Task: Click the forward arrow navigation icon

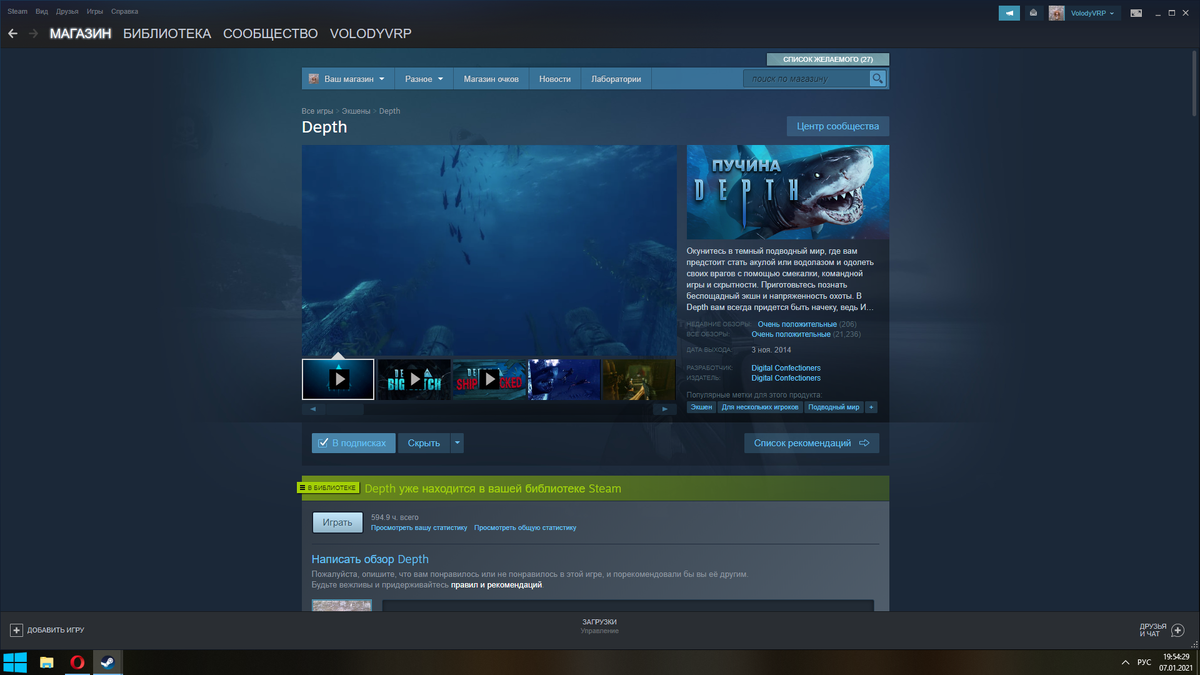Action: click(x=34, y=33)
